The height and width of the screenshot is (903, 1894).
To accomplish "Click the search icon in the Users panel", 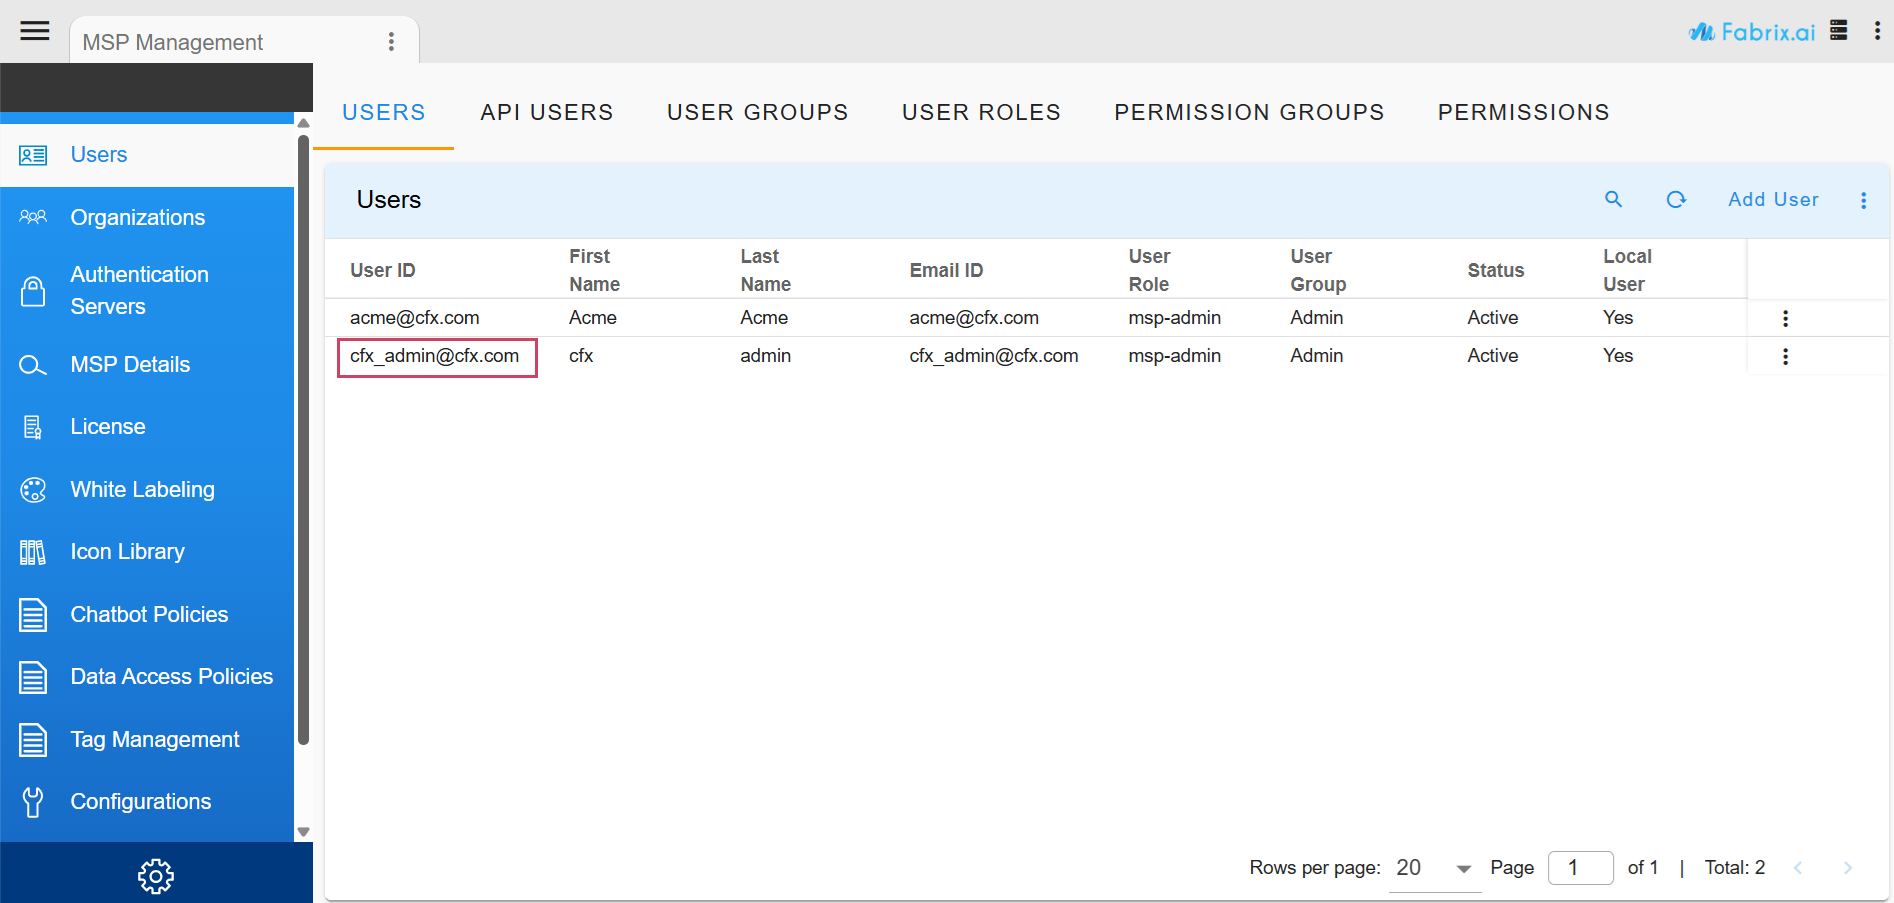I will (x=1613, y=199).
